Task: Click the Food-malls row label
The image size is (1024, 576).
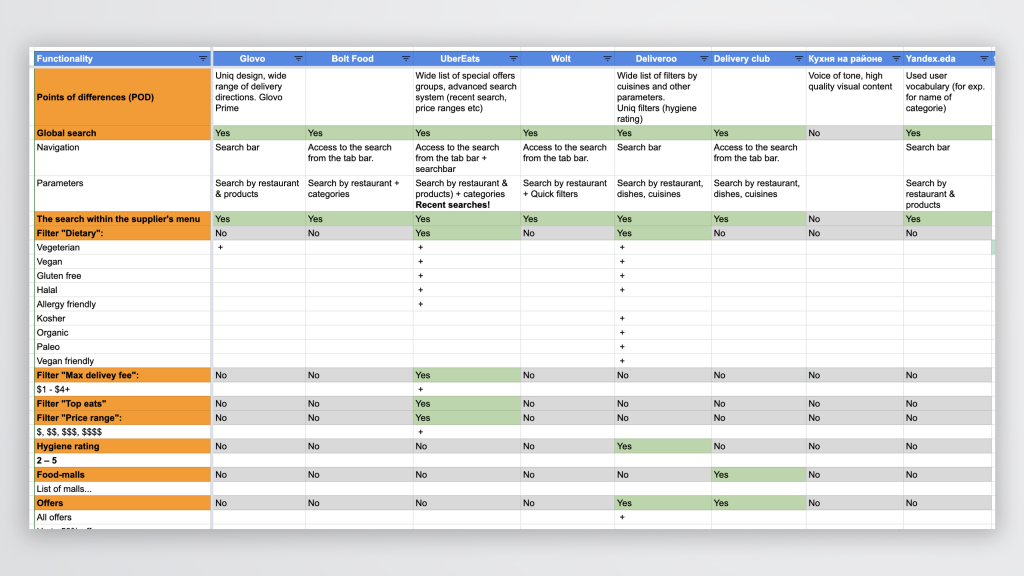Action: click(x=122, y=475)
